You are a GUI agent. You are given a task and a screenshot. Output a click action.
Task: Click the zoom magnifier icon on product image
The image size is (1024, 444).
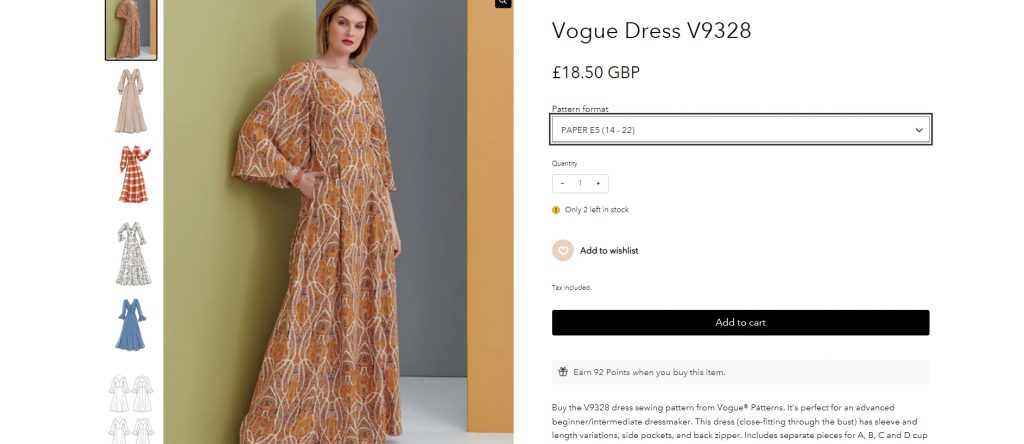[504, 3]
